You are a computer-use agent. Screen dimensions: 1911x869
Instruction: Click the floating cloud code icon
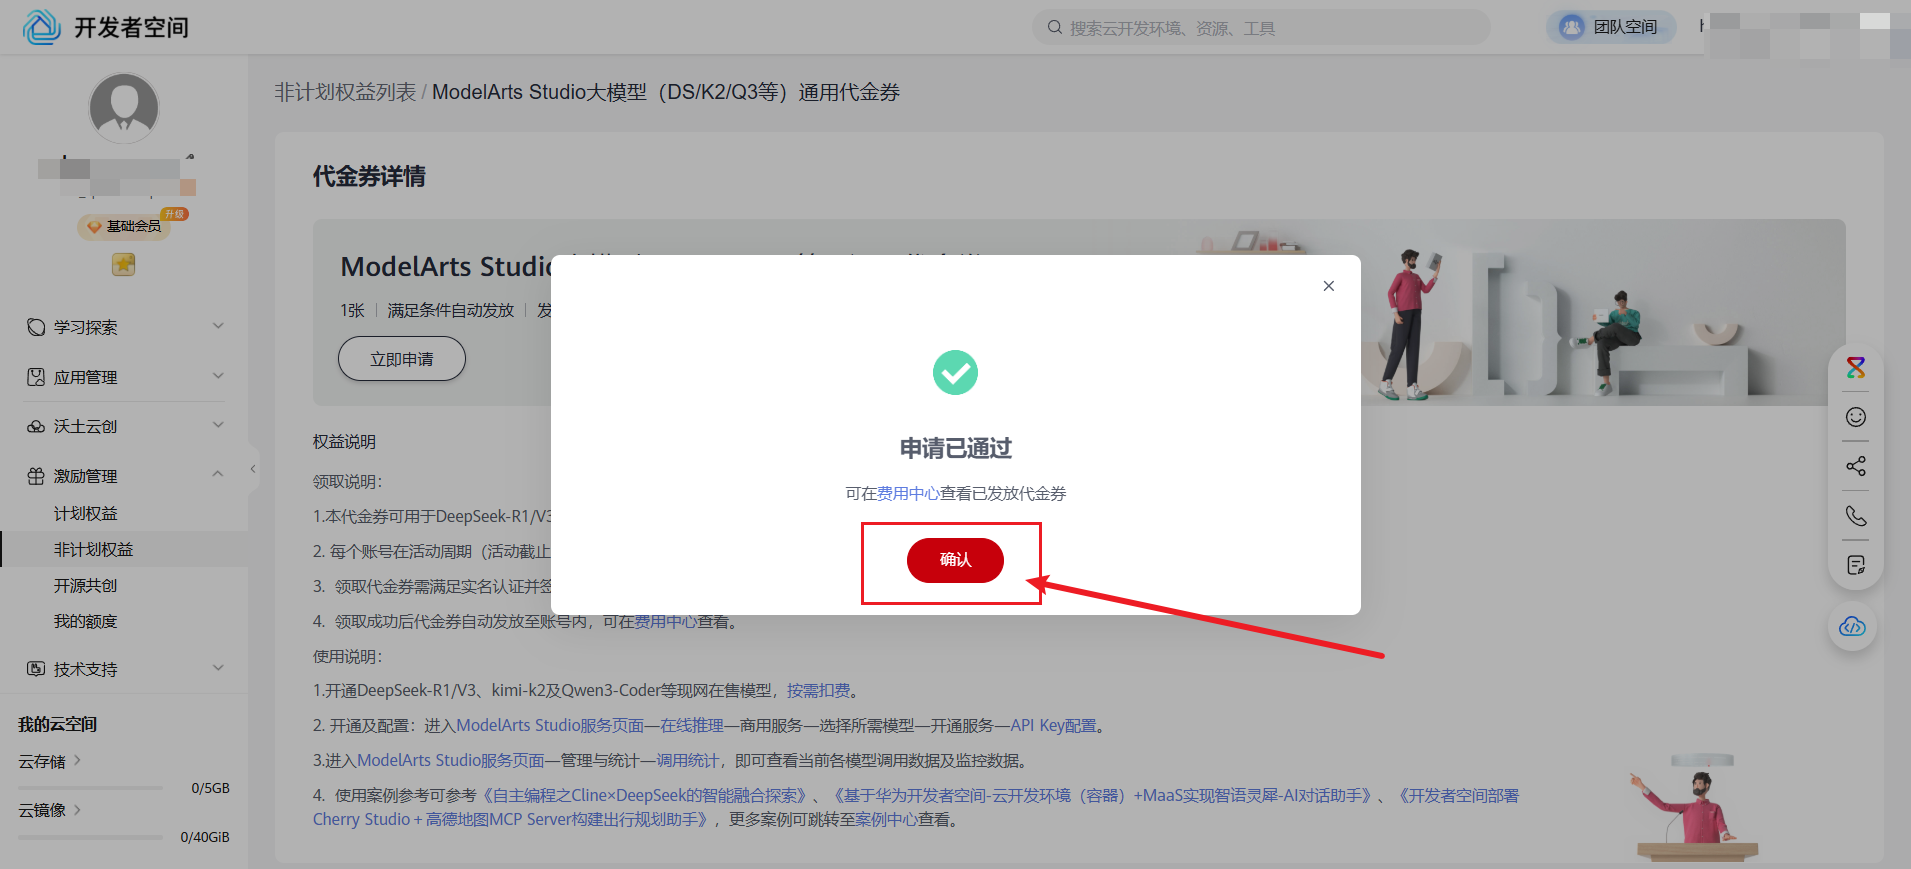tap(1853, 627)
